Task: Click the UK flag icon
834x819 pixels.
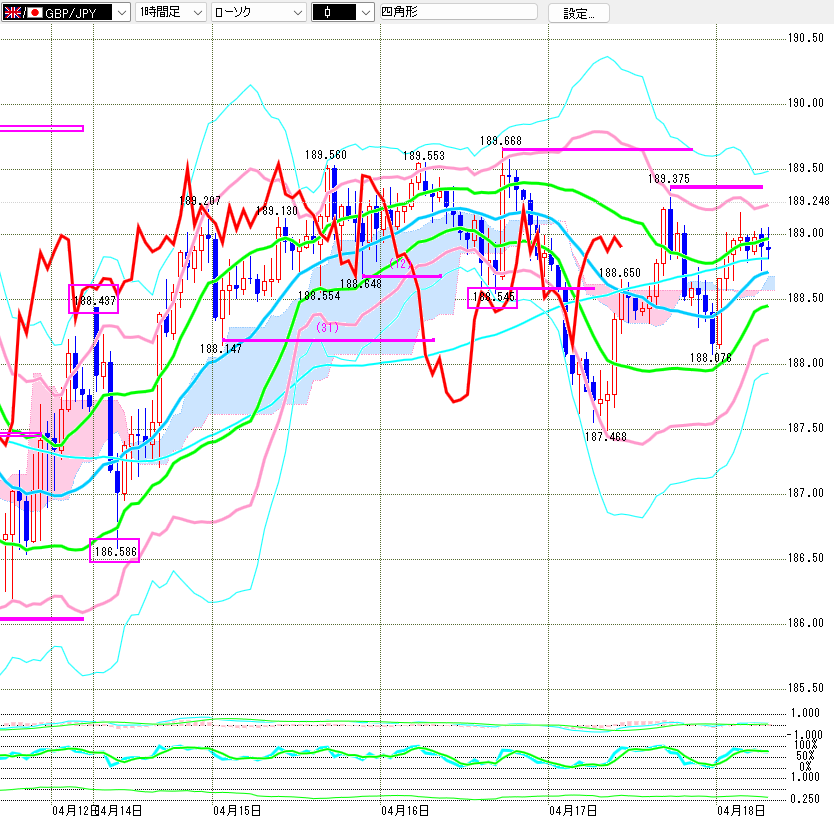Action: click(13, 13)
